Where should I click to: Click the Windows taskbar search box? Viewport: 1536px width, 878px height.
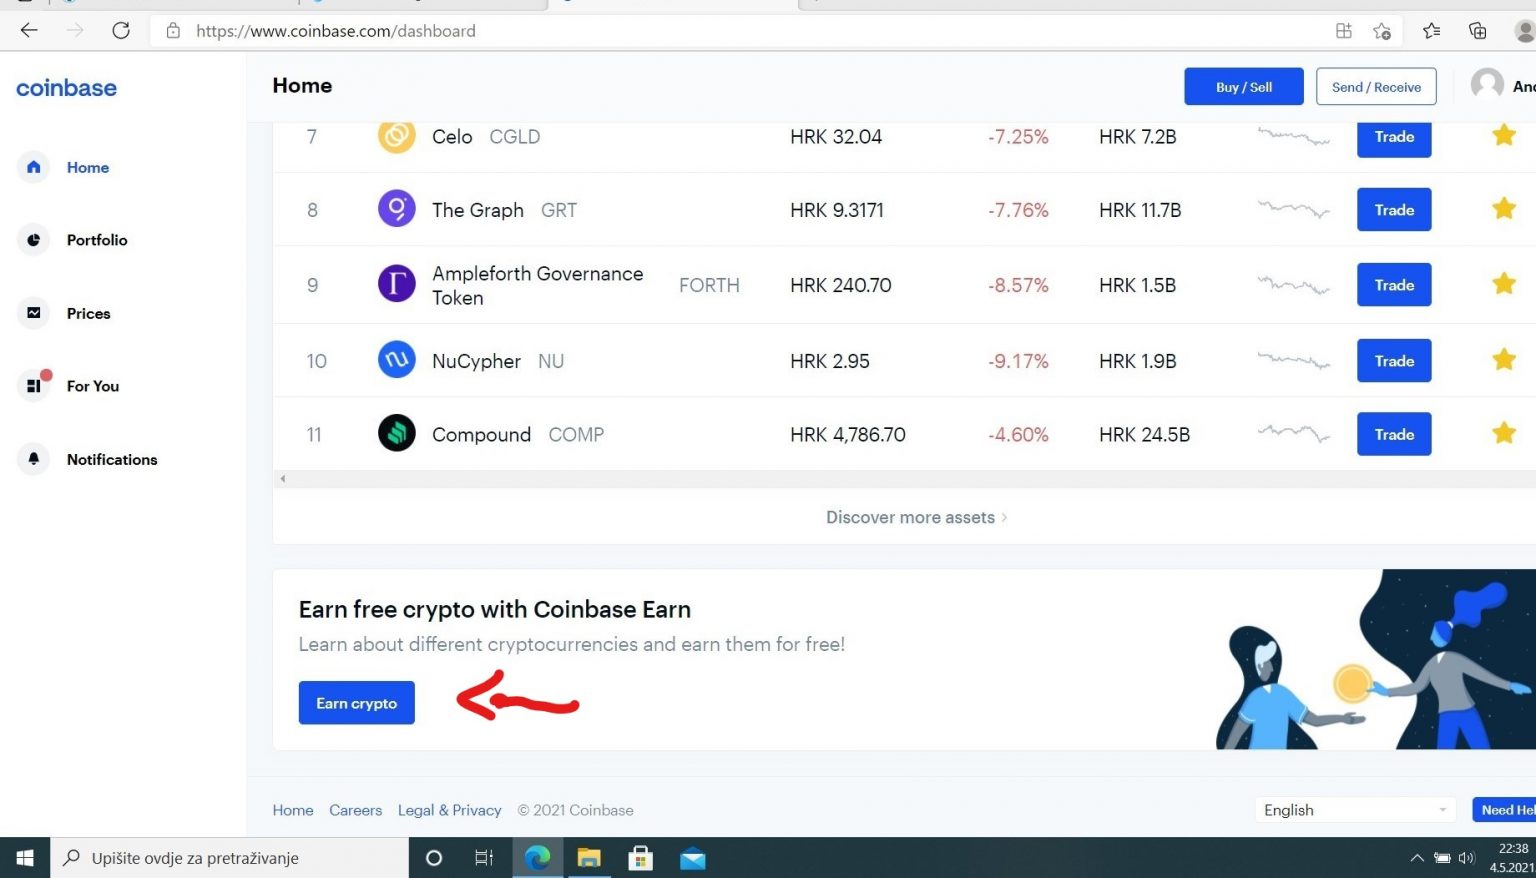230,858
